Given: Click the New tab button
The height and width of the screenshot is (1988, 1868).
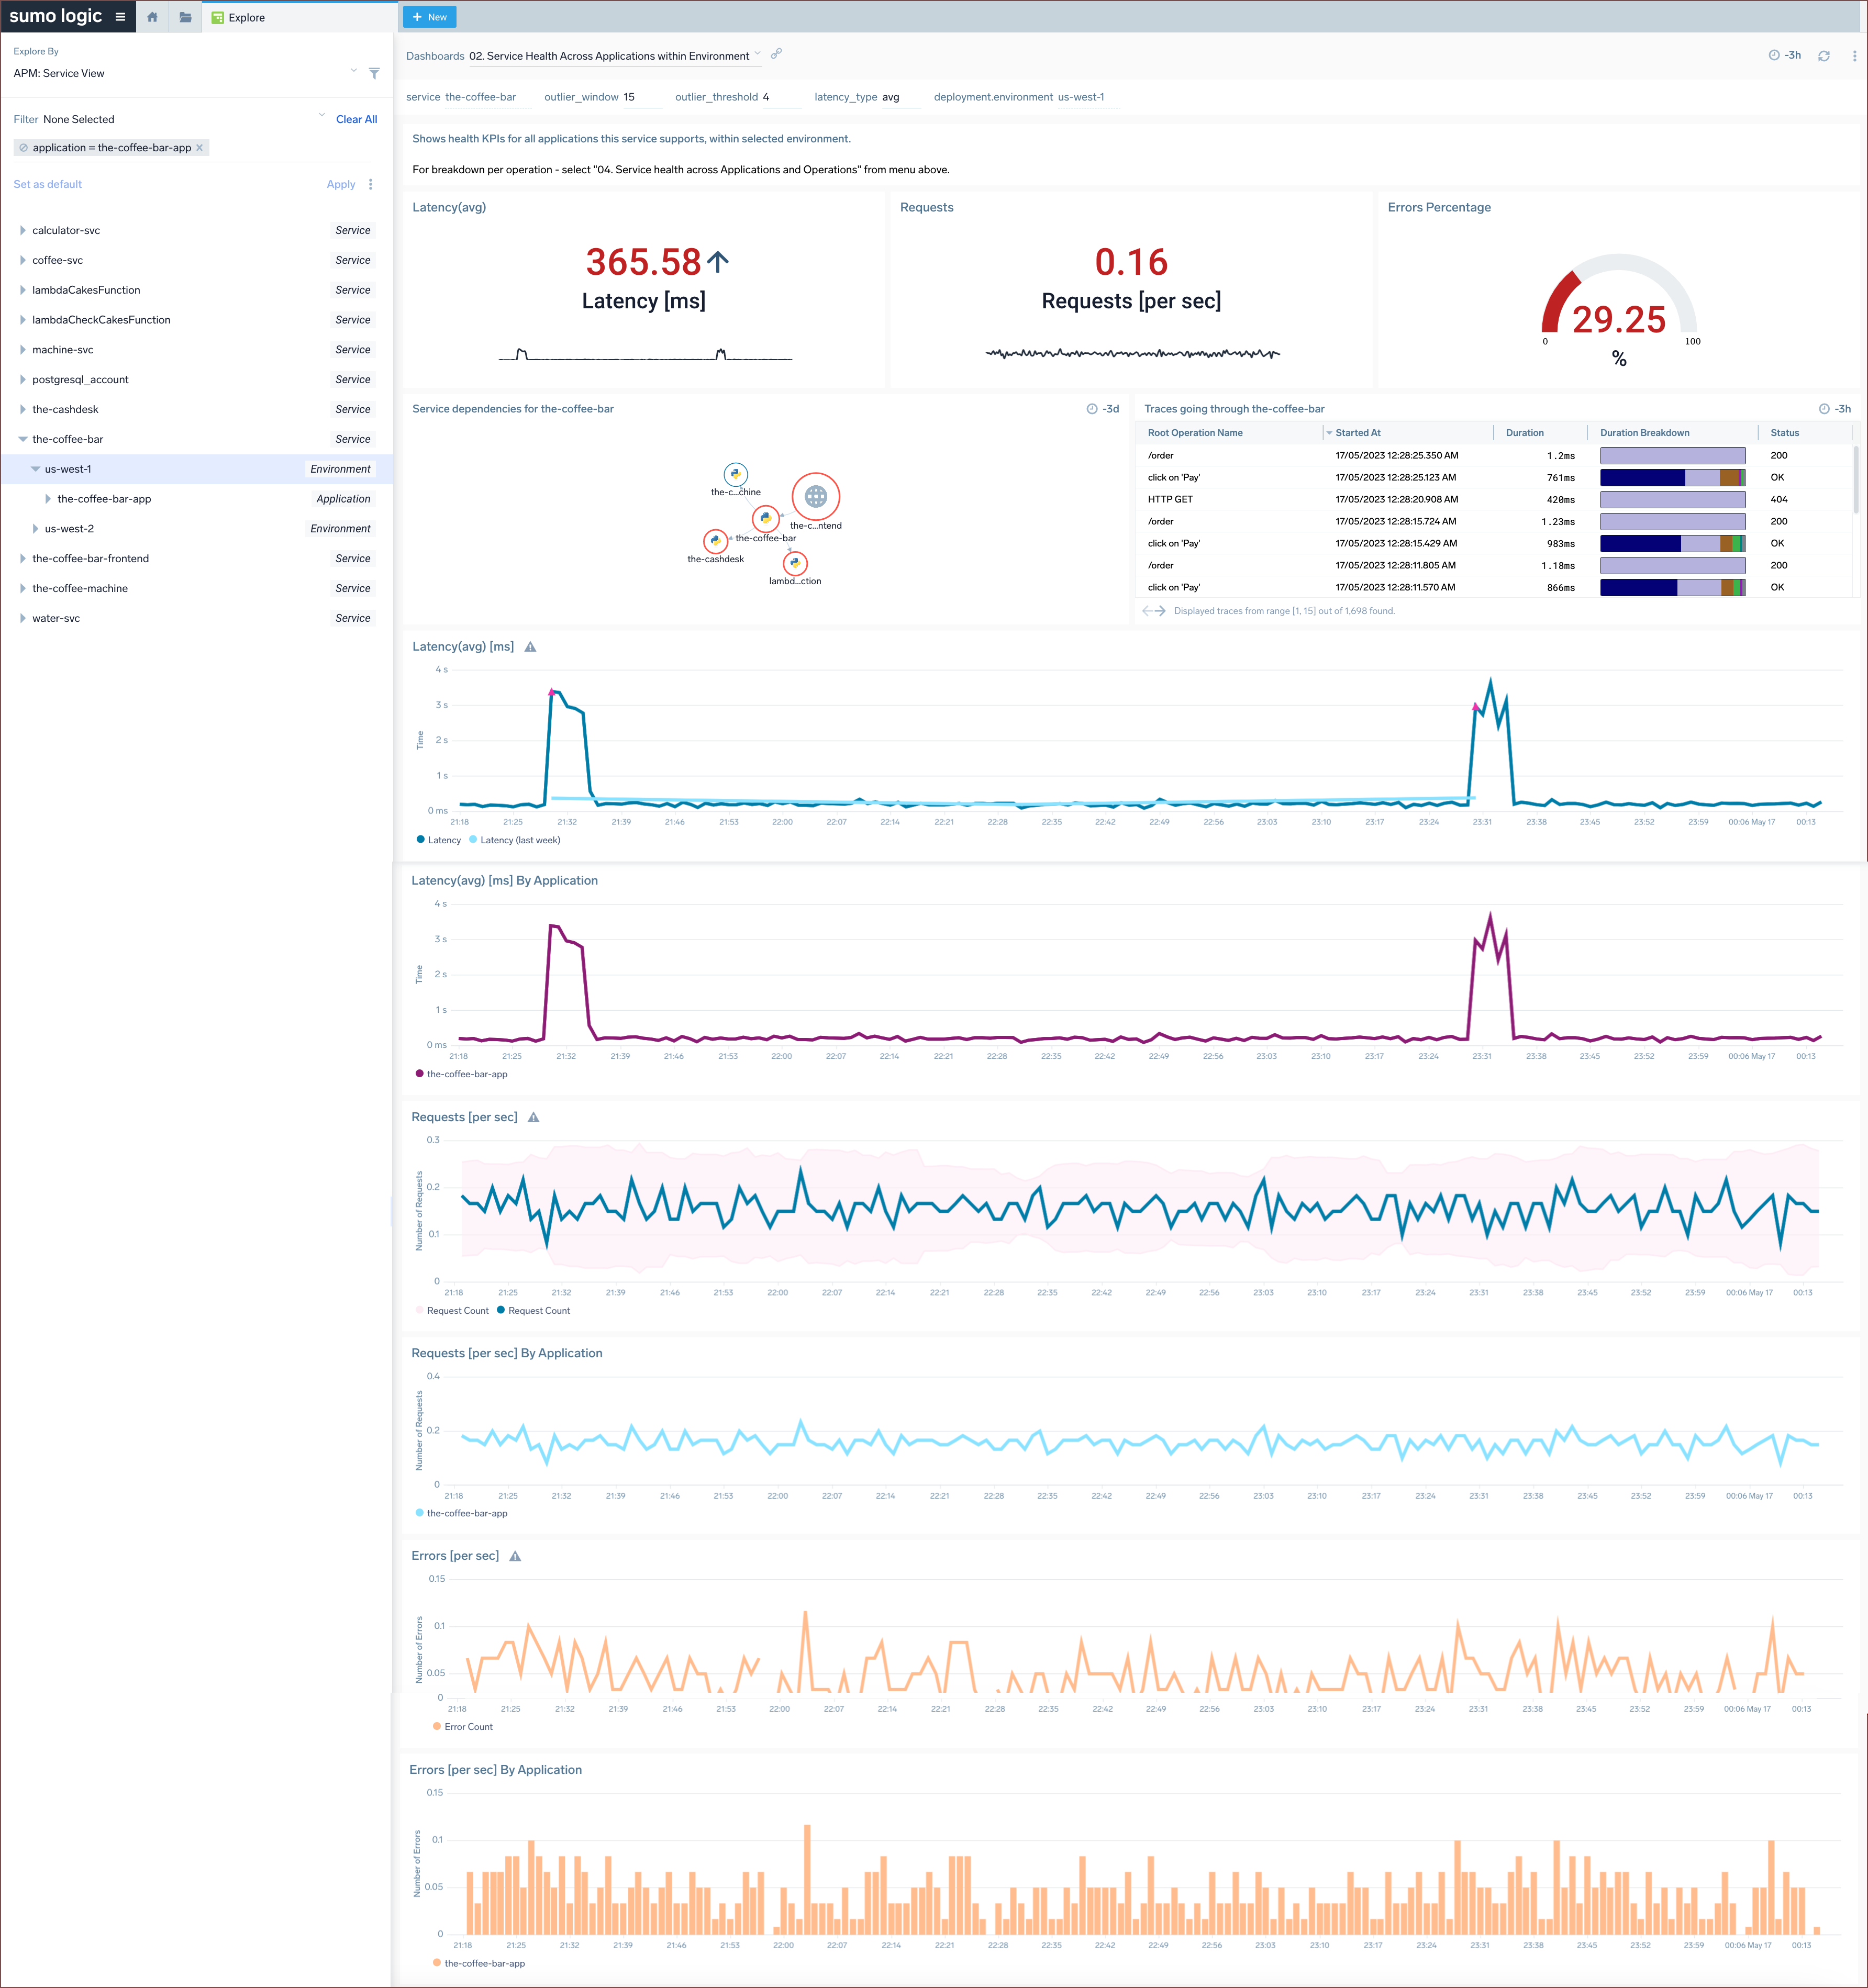Looking at the screenshot, I should [430, 17].
